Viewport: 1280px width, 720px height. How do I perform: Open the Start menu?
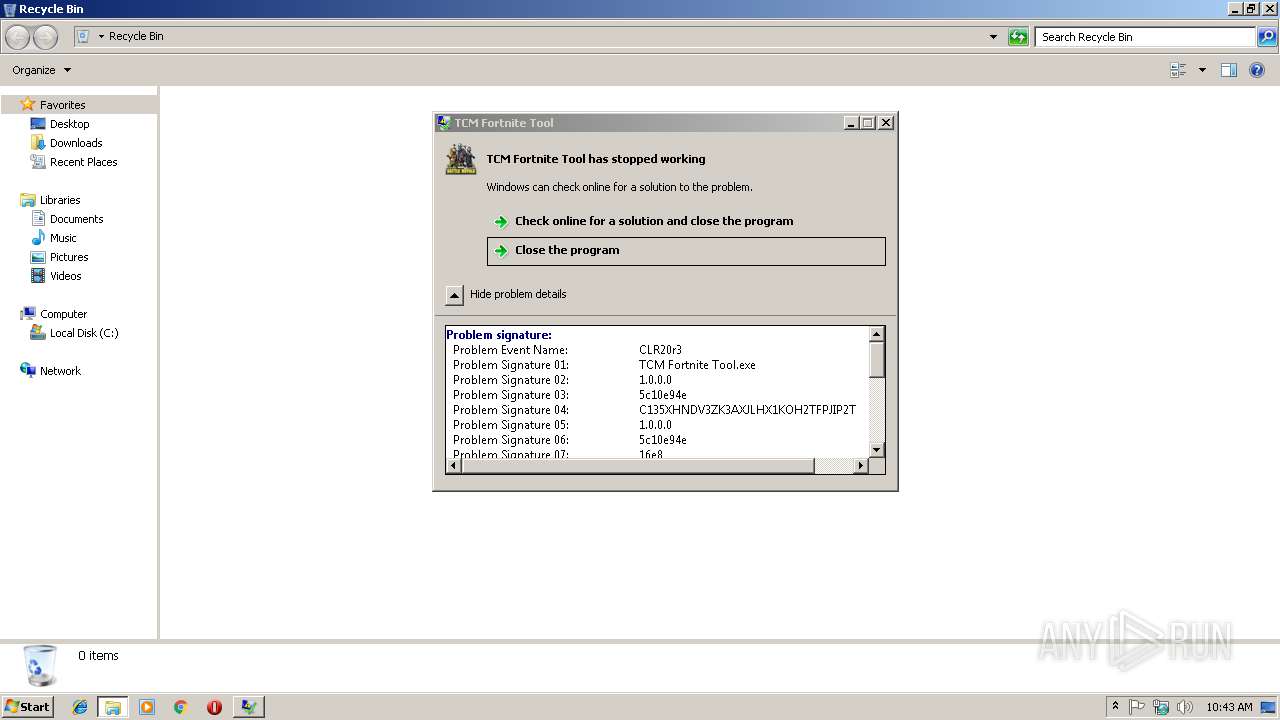[x=27, y=707]
